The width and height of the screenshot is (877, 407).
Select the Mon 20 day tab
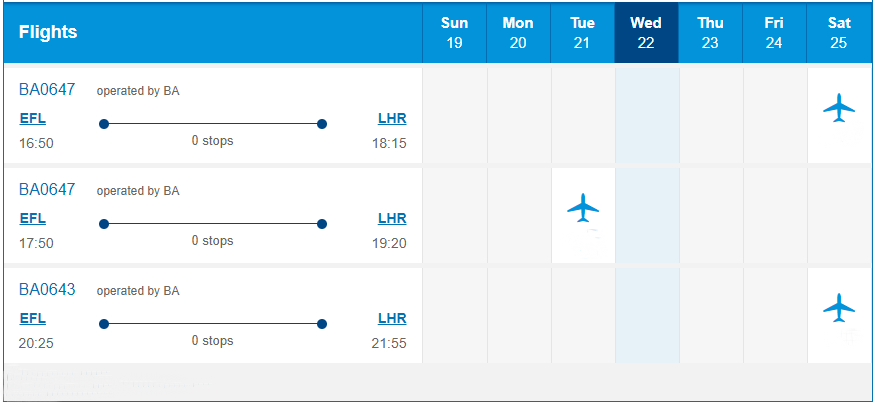tap(518, 32)
